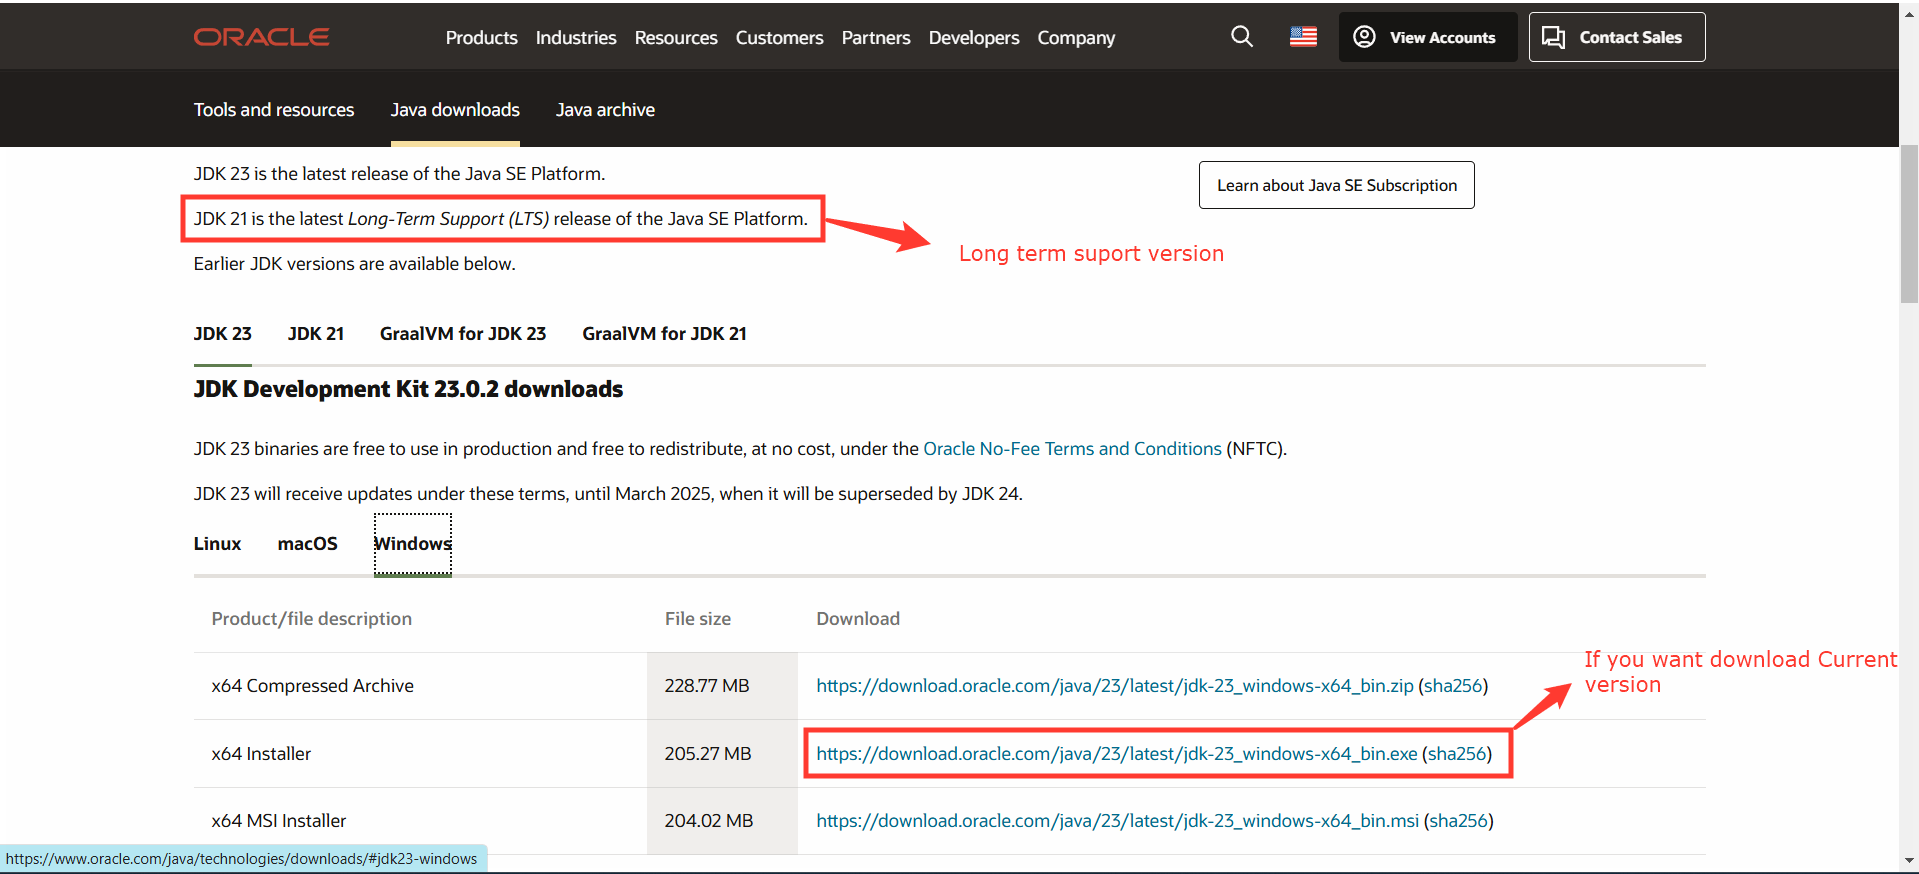1919x874 pixels.
Task: Open Resources menu
Action: 676,38
